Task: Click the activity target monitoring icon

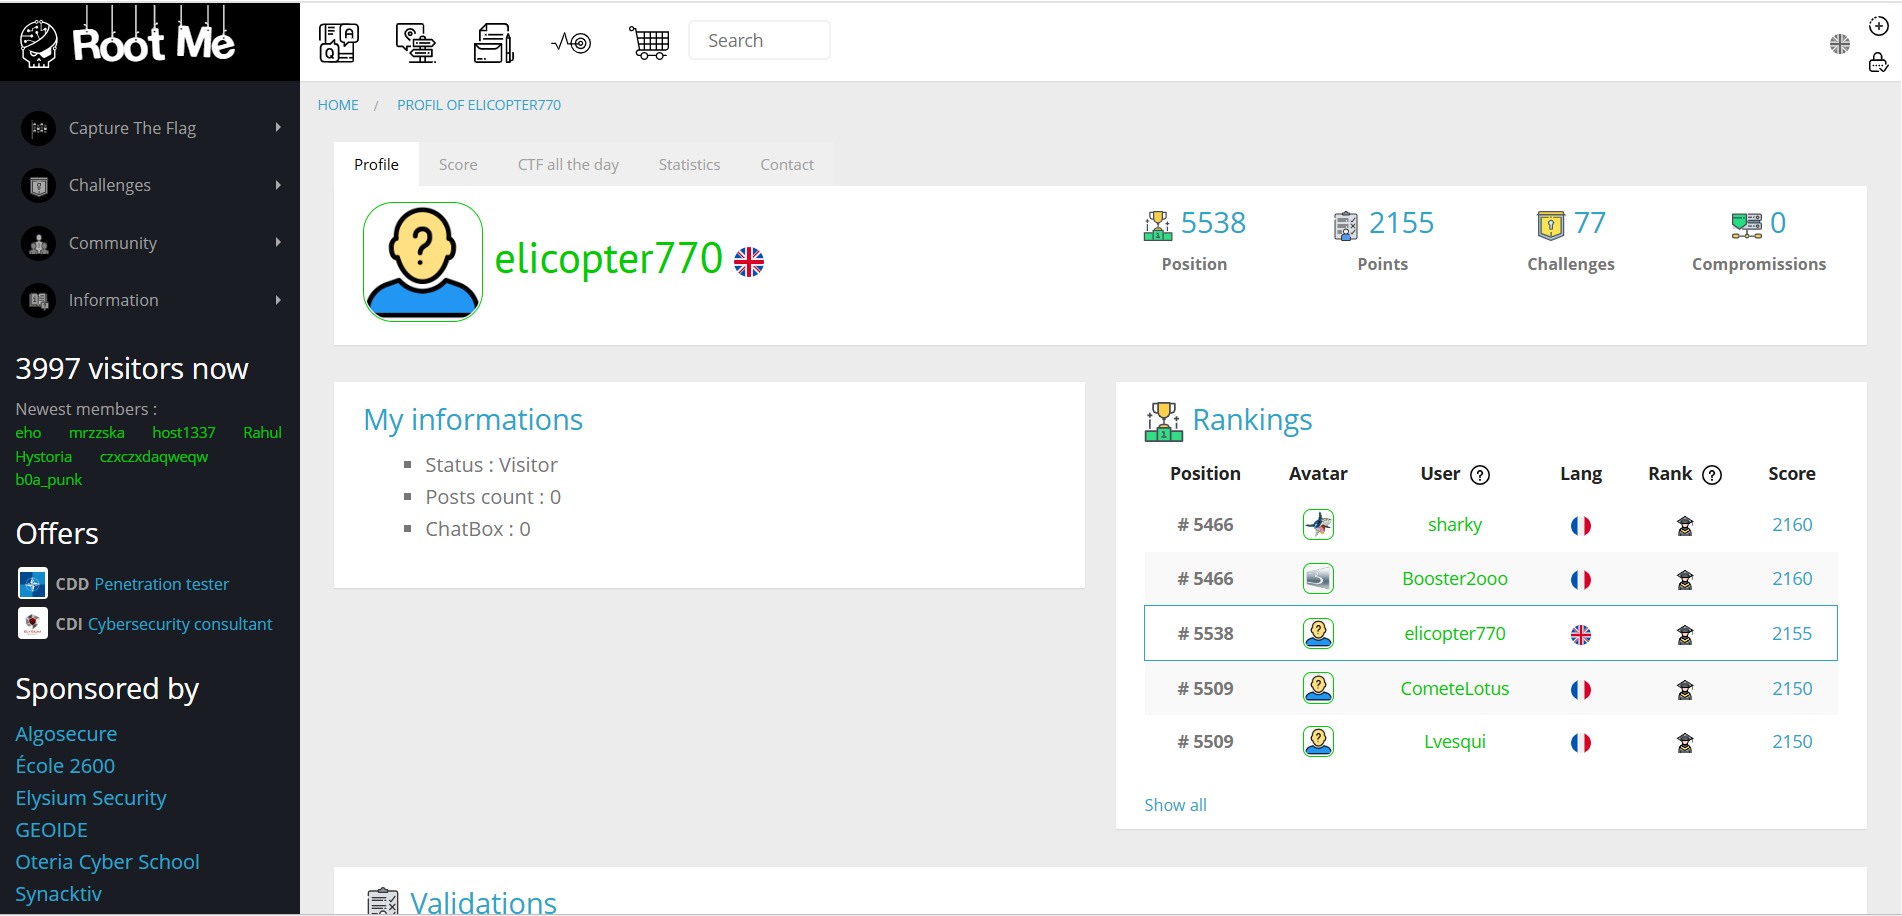Action: coord(570,41)
